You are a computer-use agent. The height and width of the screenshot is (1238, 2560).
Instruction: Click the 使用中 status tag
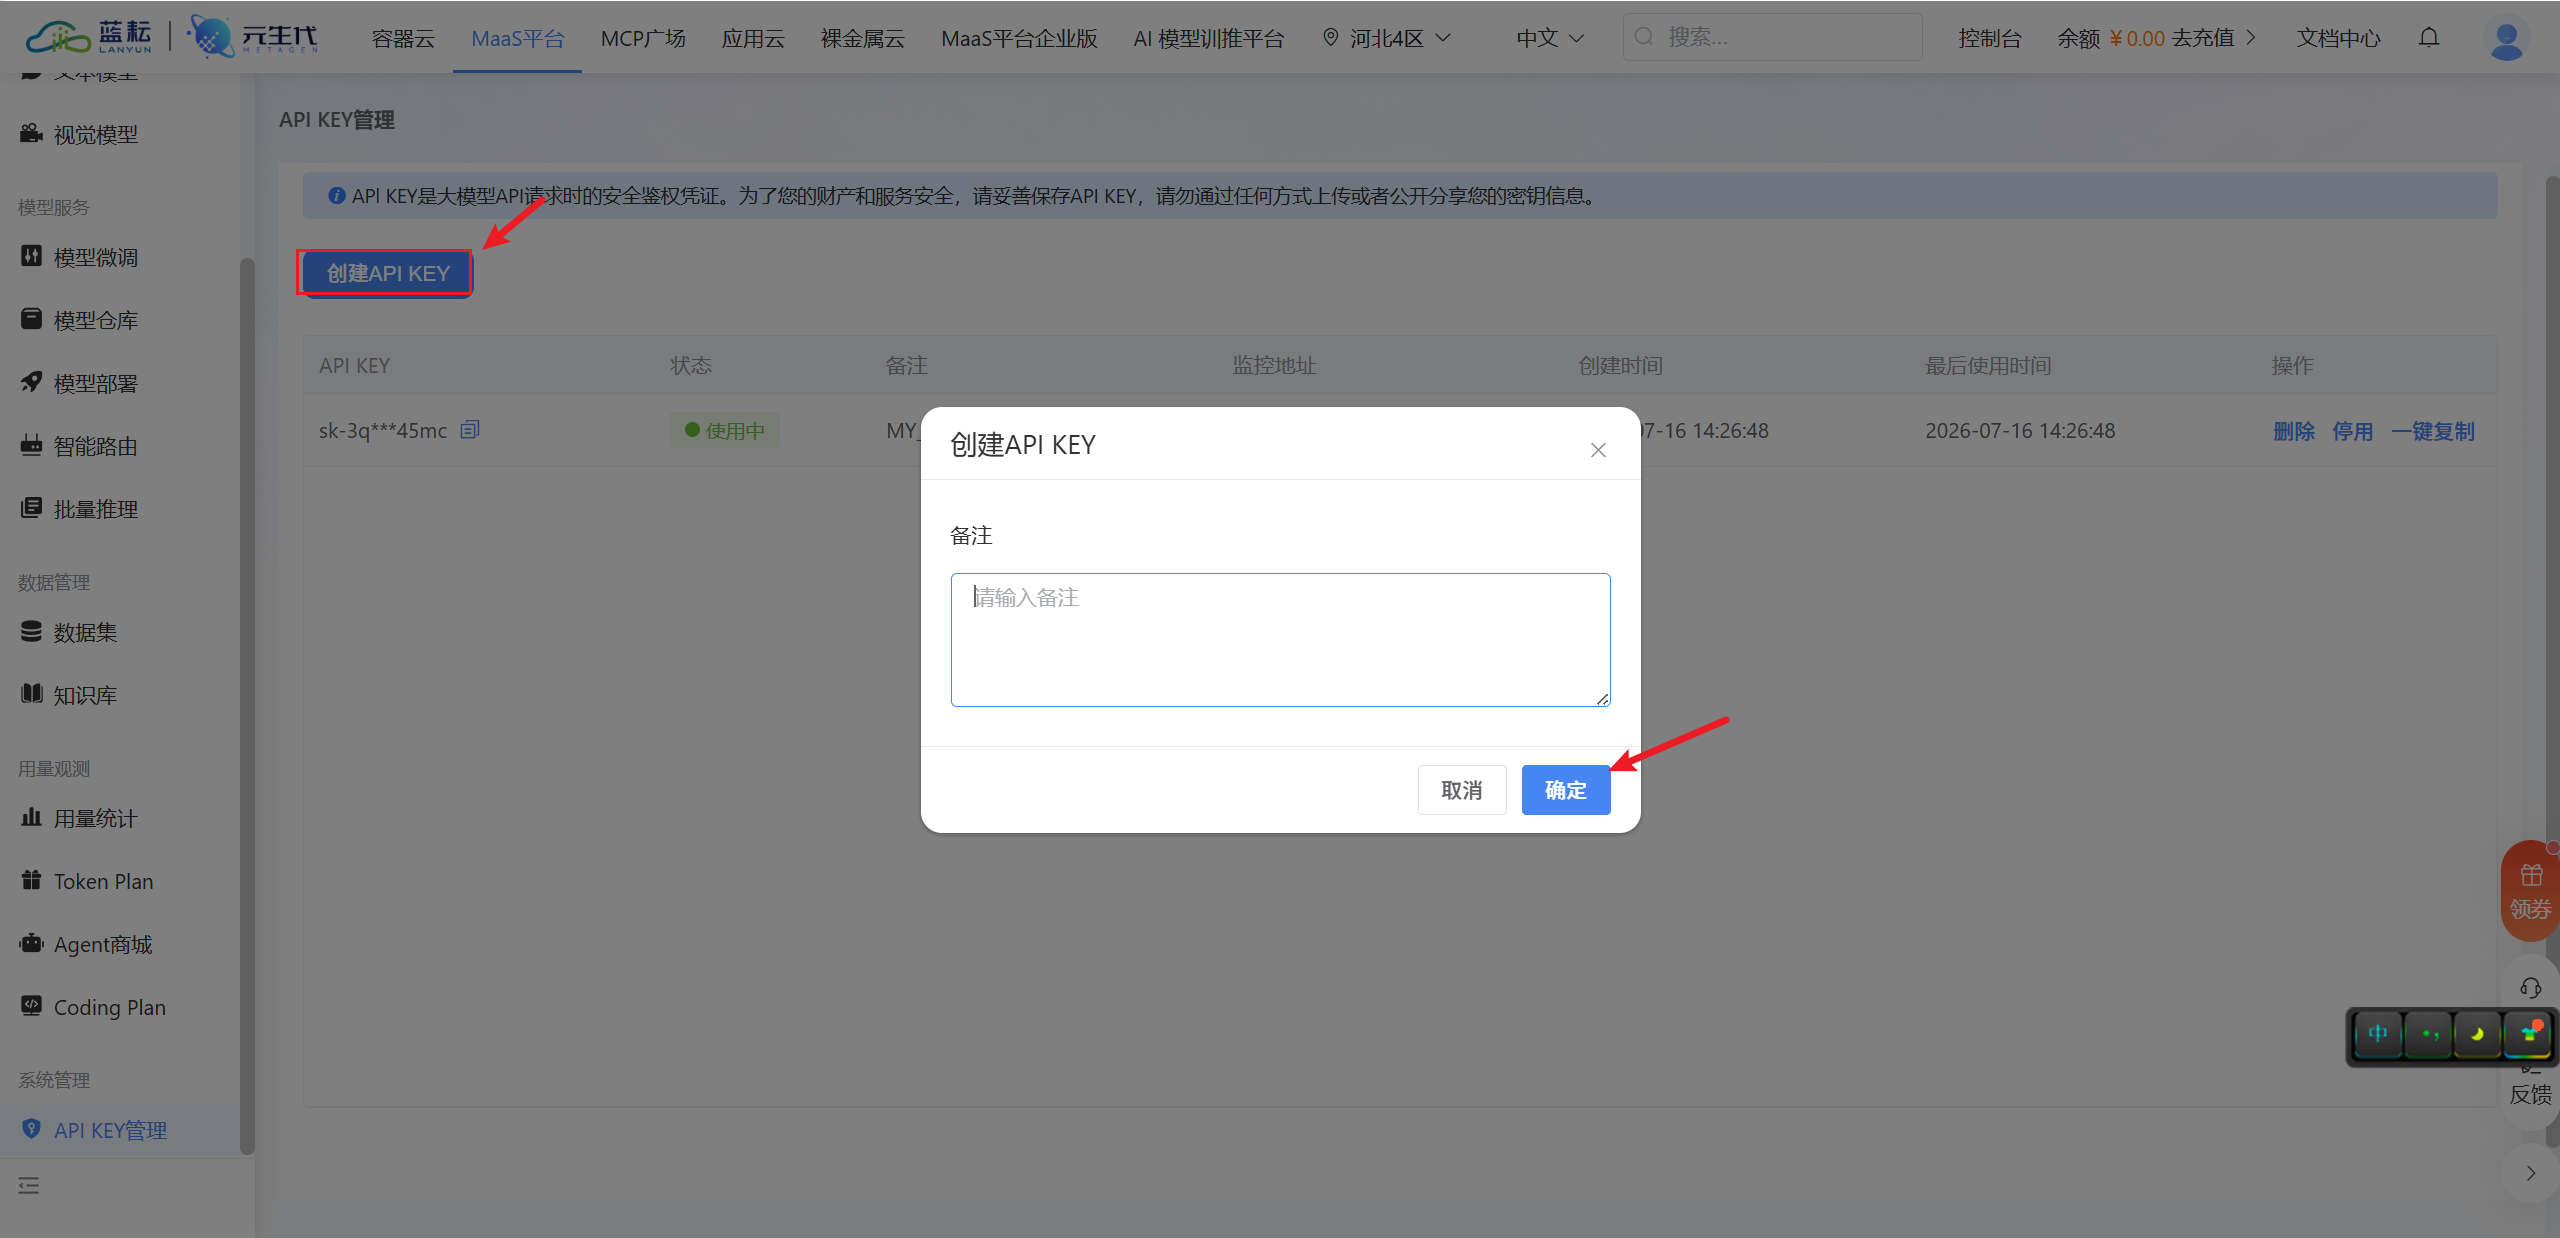[725, 431]
